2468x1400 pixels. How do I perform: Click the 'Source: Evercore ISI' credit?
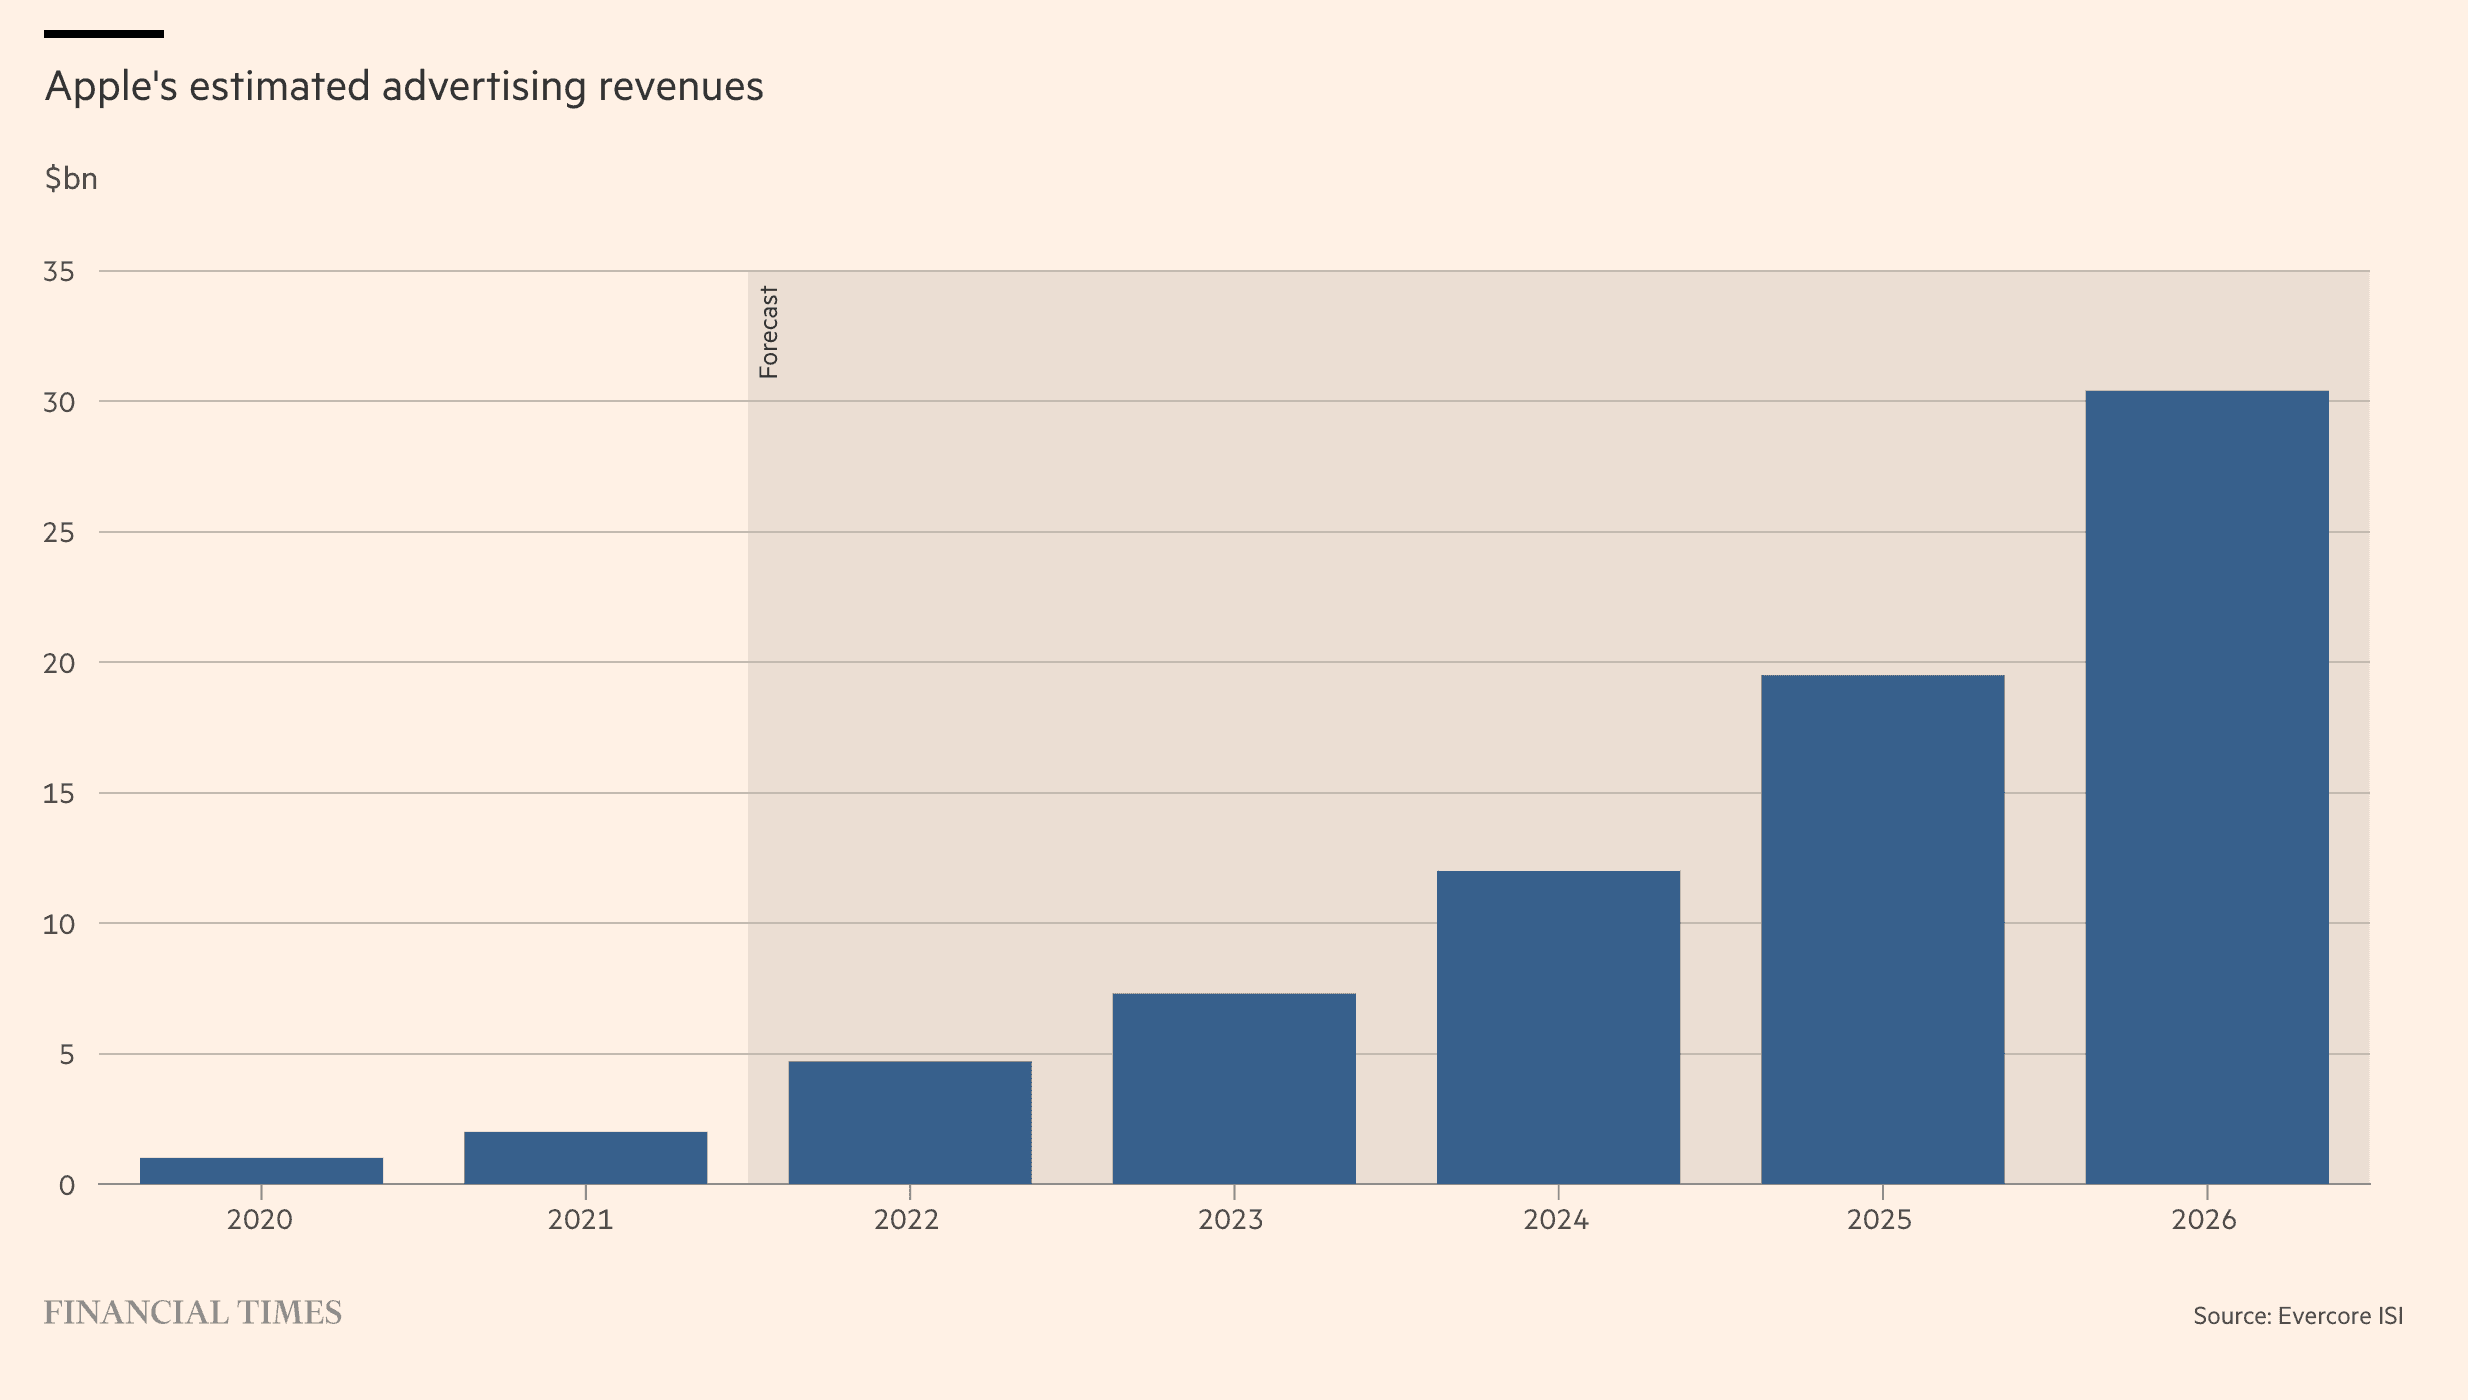pos(2298,1316)
